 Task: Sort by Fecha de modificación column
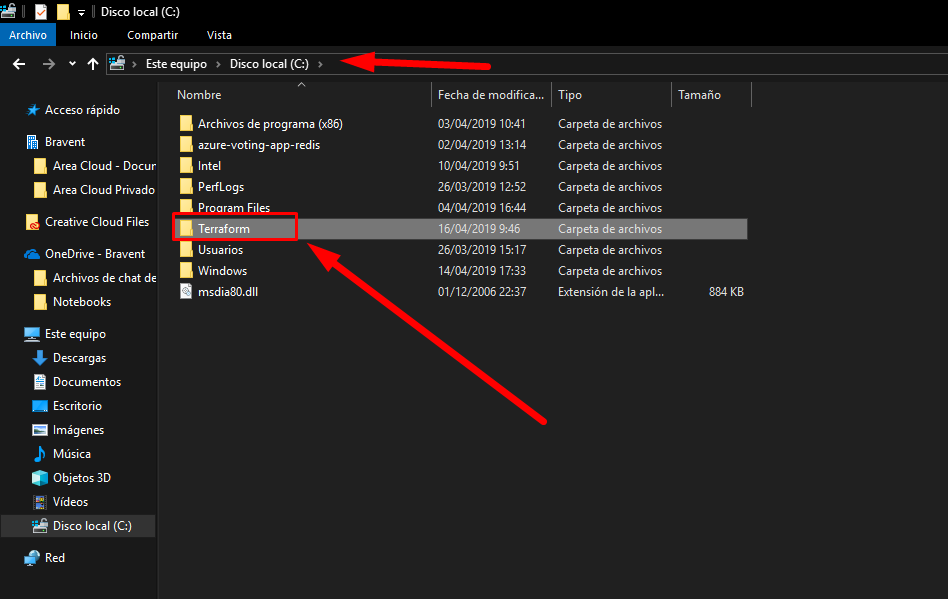click(491, 95)
